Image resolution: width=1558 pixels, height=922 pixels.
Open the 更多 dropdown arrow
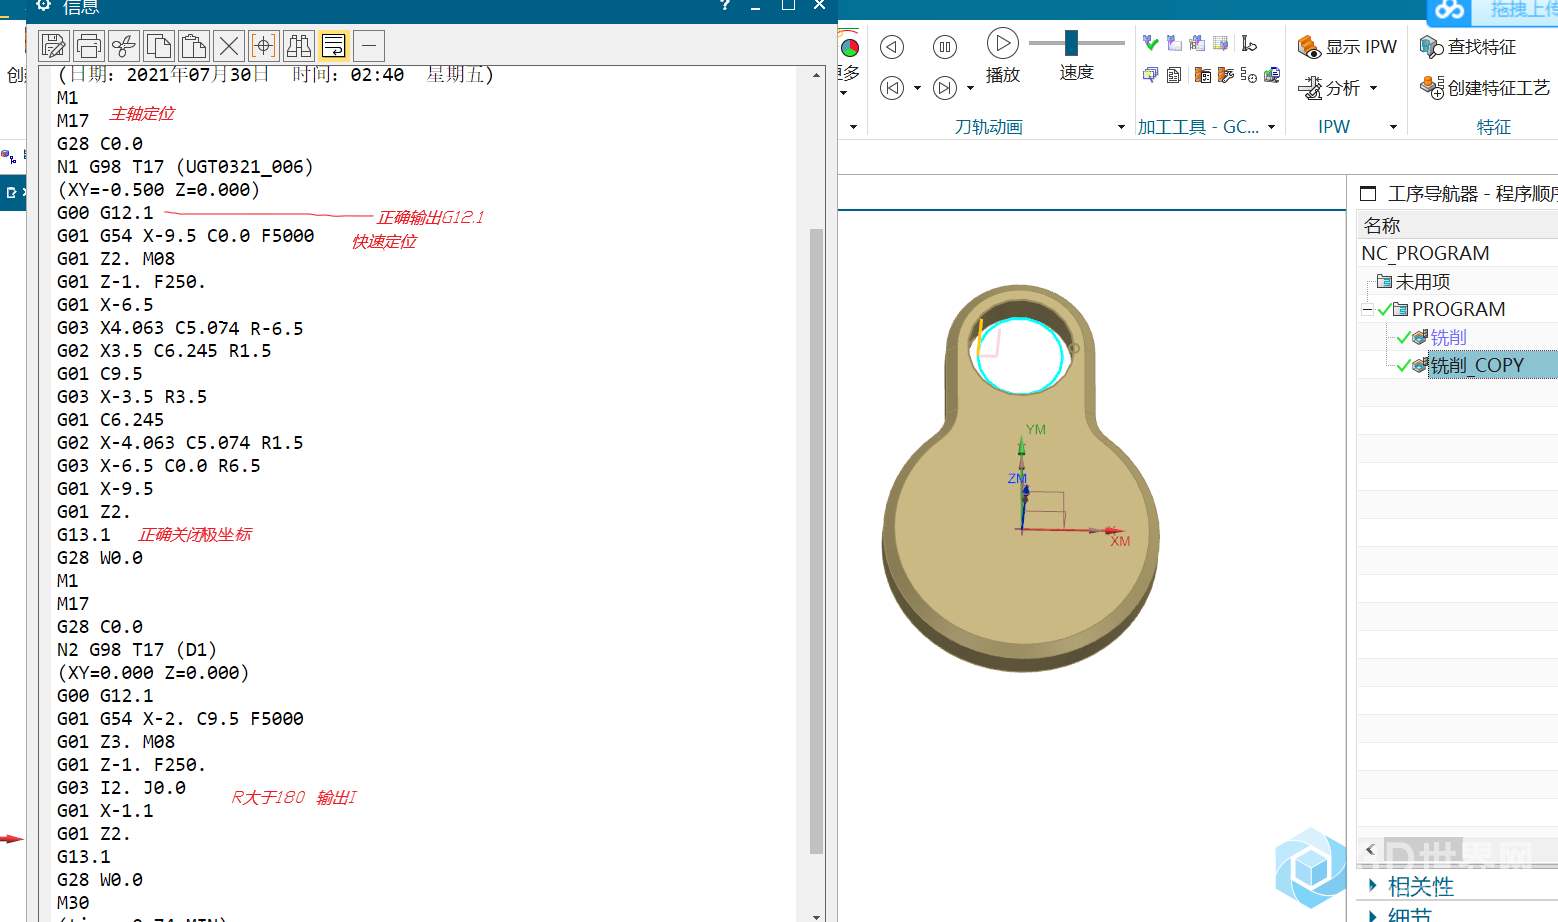tap(845, 93)
